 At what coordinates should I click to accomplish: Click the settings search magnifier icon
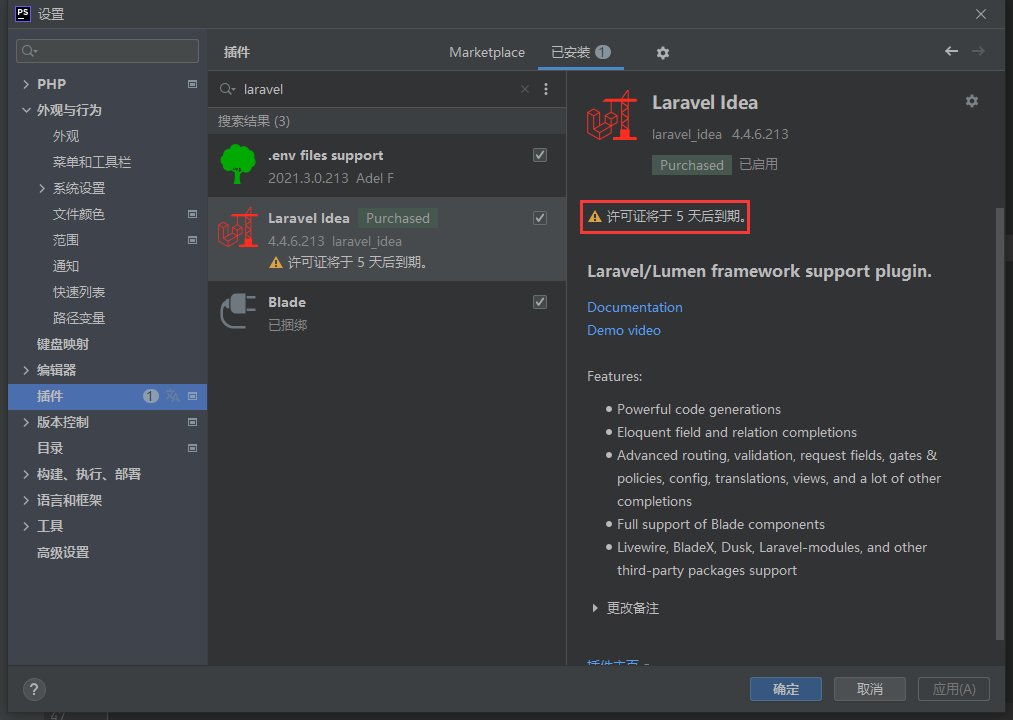[x=30, y=50]
